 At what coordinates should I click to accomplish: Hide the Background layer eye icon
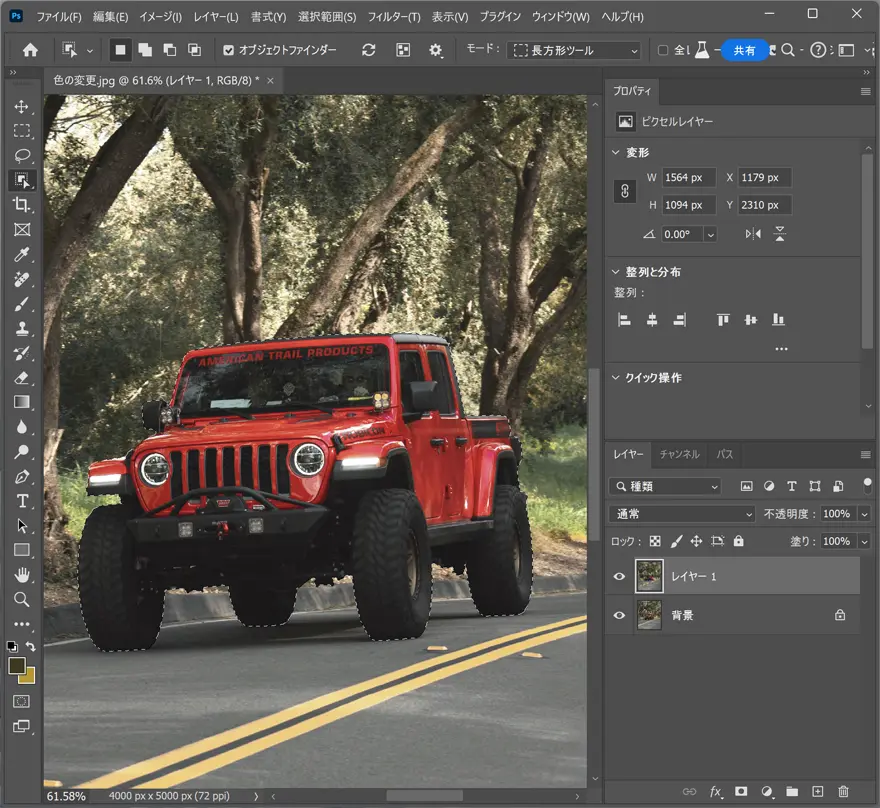(x=619, y=615)
